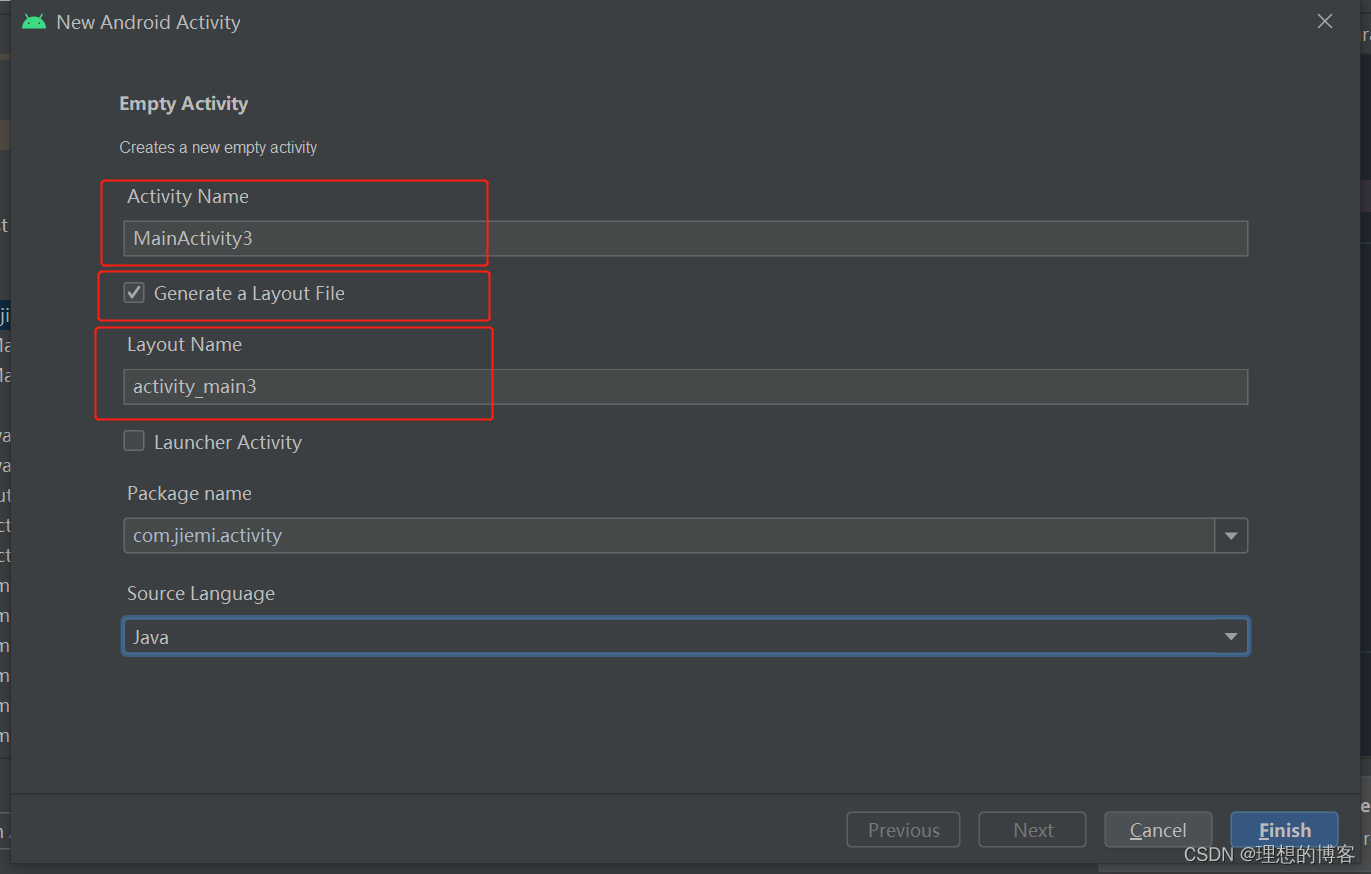Select Java in the Source Language combo box

point(685,636)
